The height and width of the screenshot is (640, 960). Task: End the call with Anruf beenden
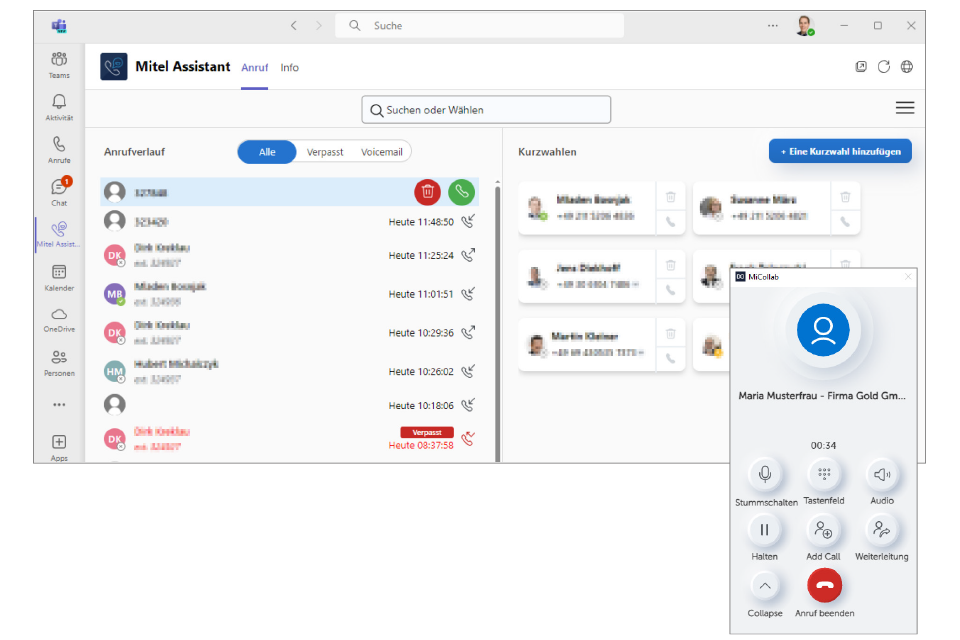[x=825, y=585]
